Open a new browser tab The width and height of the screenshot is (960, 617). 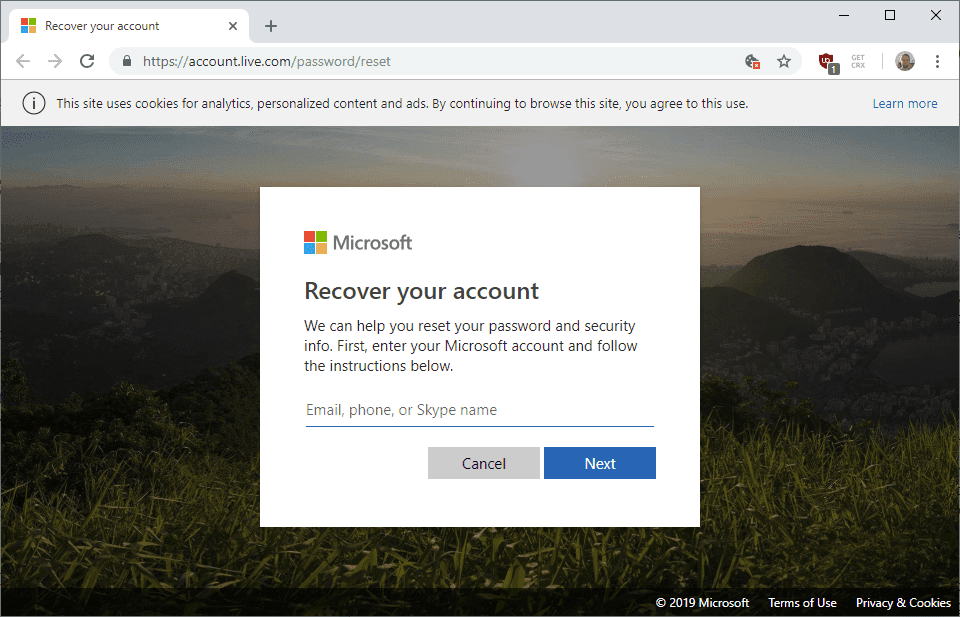pyautogui.click(x=271, y=26)
